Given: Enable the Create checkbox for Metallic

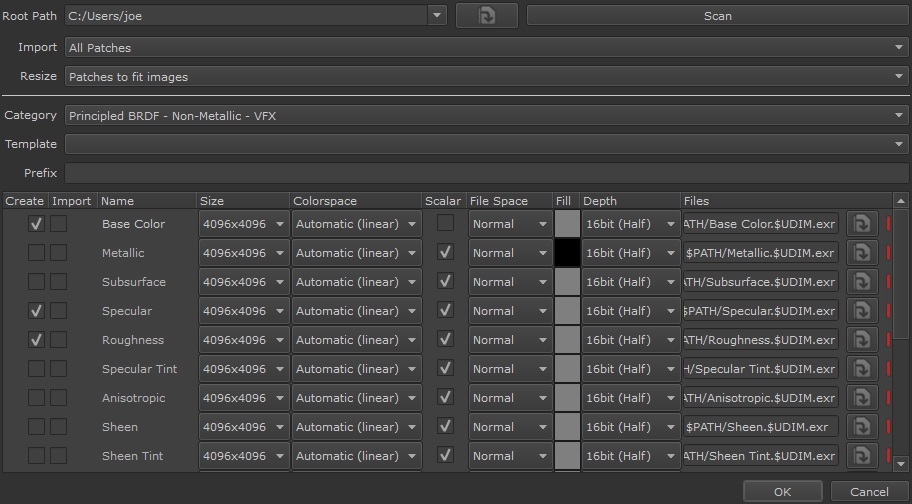Looking at the screenshot, I should 36,253.
